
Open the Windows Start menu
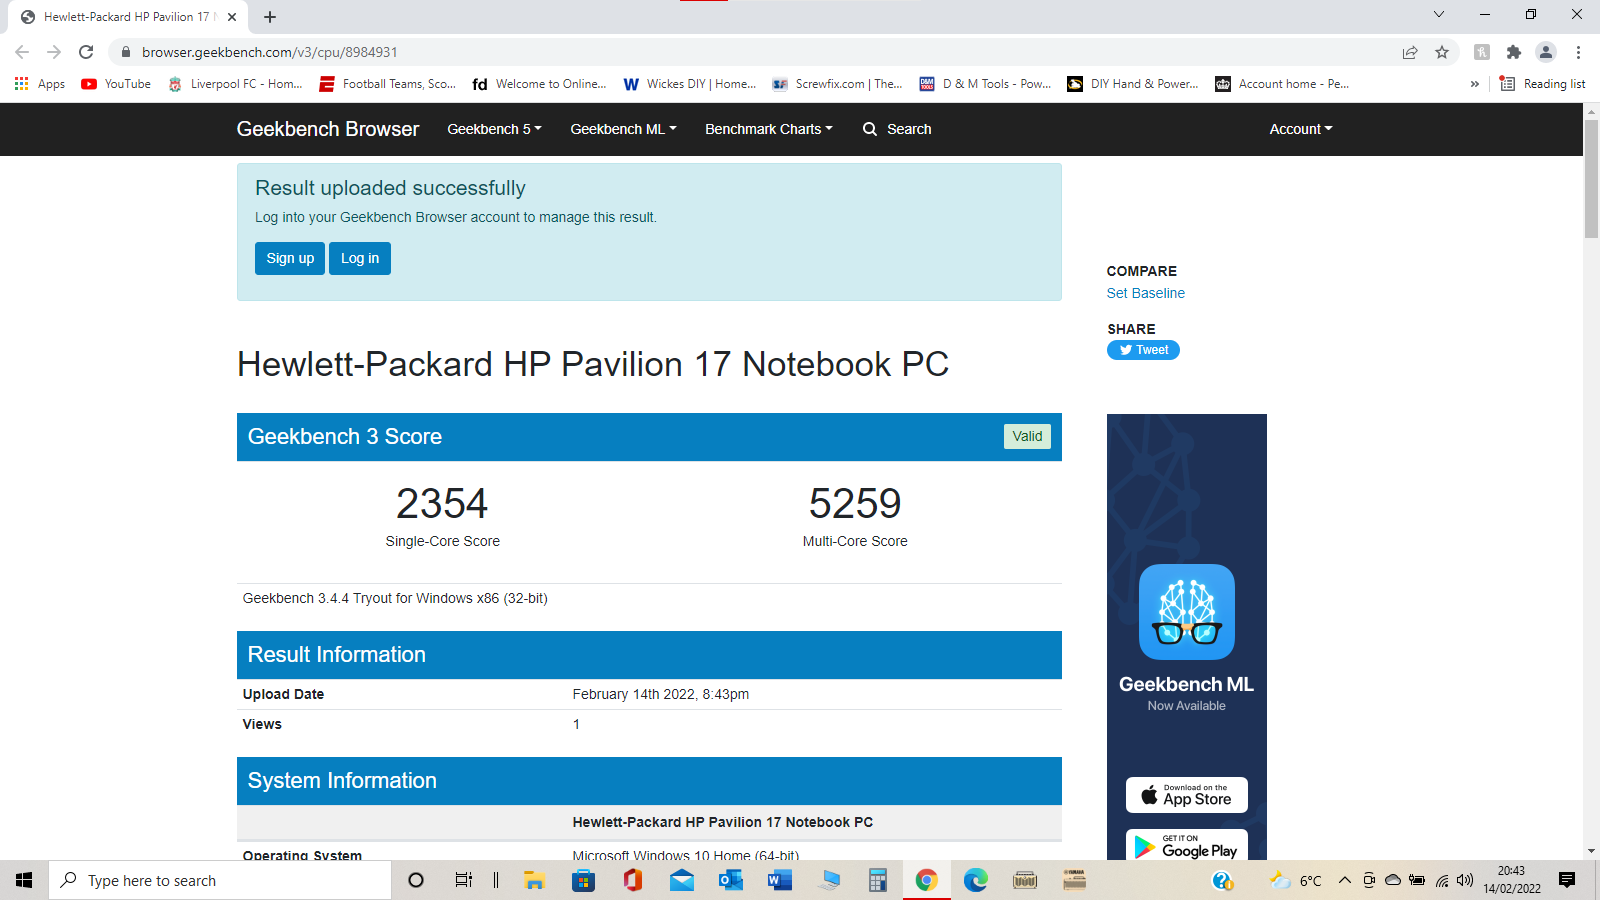pos(24,880)
